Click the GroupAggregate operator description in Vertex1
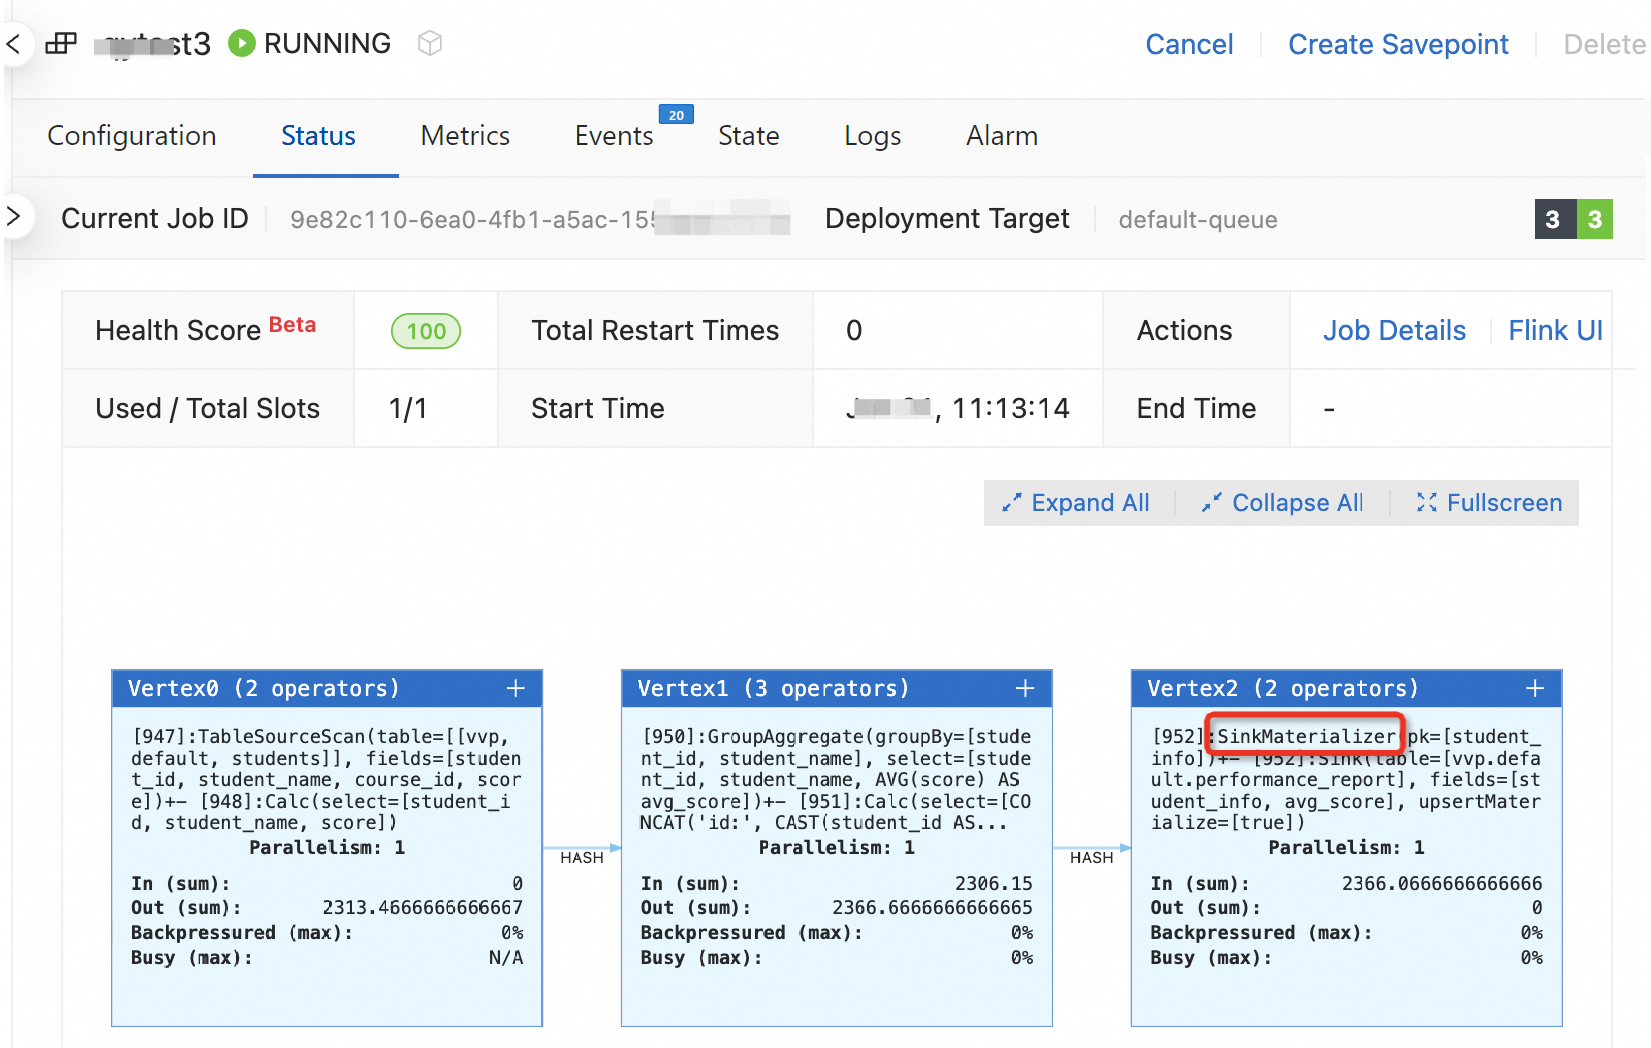This screenshot has height=1048, width=1651. [x=836, y=780]
